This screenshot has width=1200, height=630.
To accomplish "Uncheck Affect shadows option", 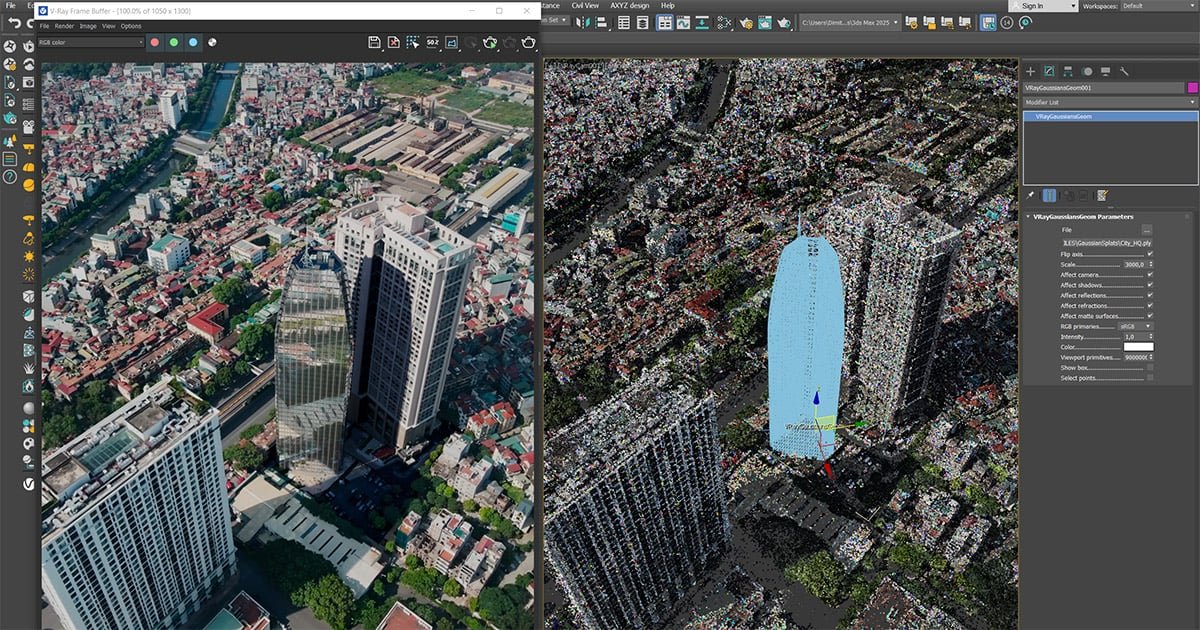I will 1150,285.
